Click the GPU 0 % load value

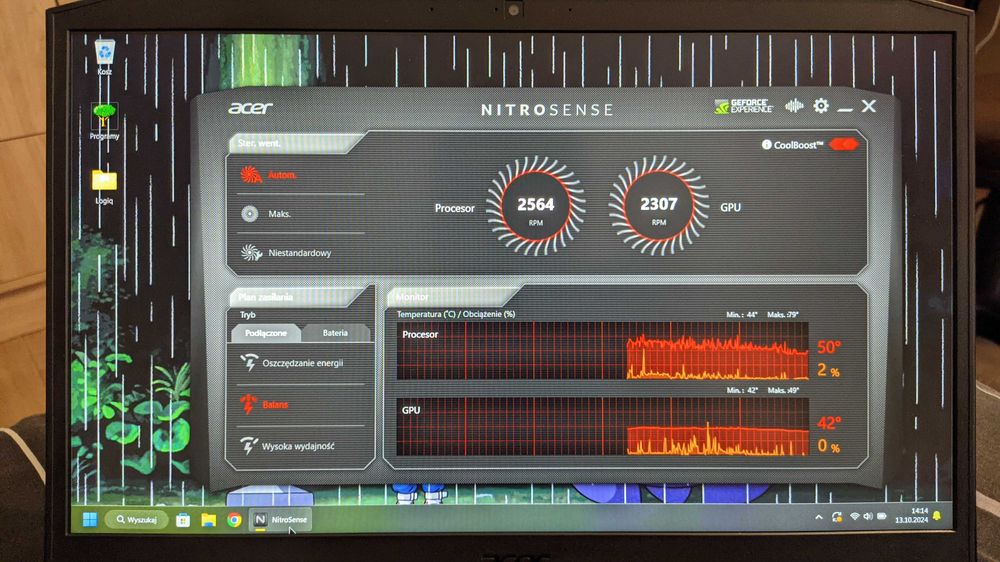pyautogui.click(x=828, y=446)
